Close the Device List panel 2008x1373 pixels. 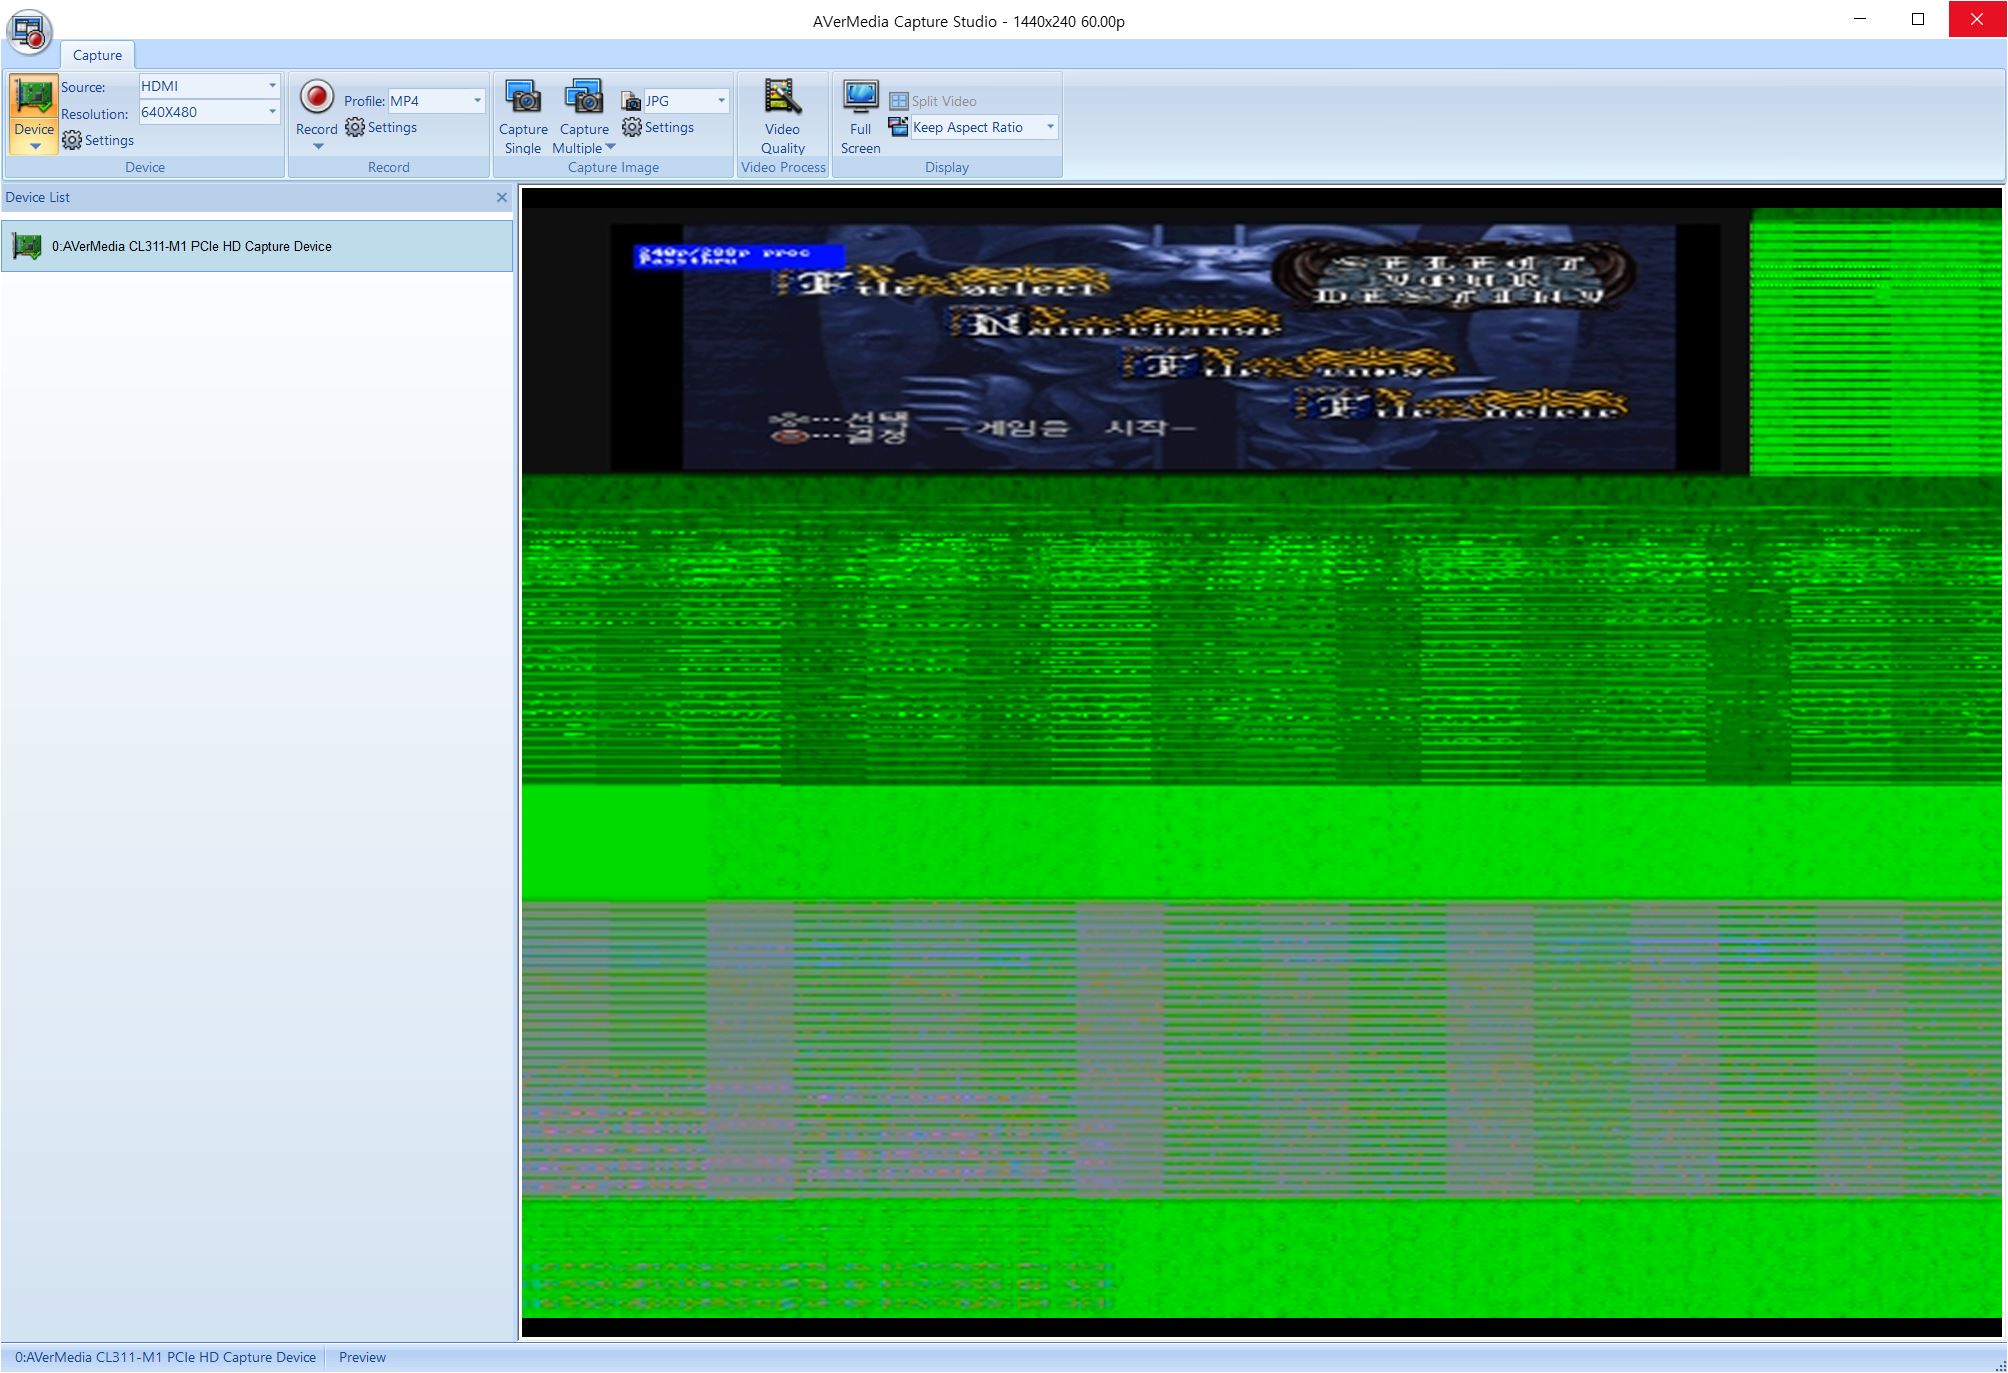tap(502, 198)
